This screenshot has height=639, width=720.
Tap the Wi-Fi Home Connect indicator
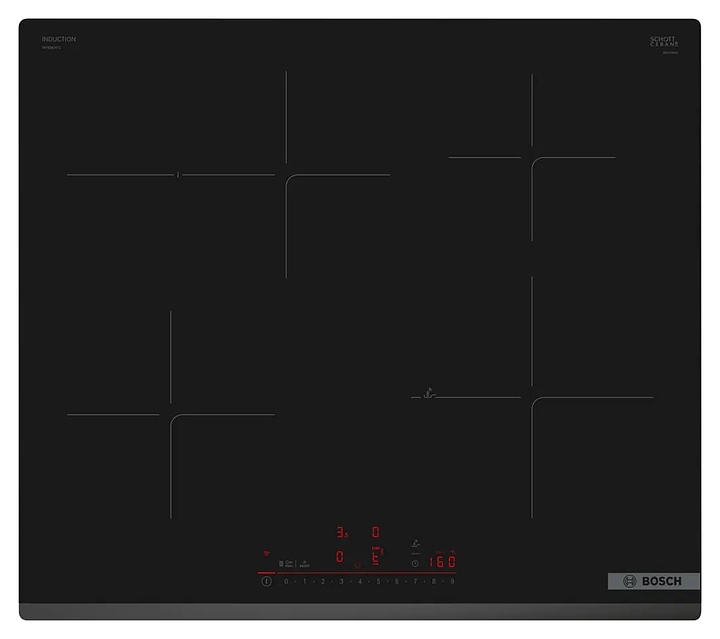click(x=267, y=551)
